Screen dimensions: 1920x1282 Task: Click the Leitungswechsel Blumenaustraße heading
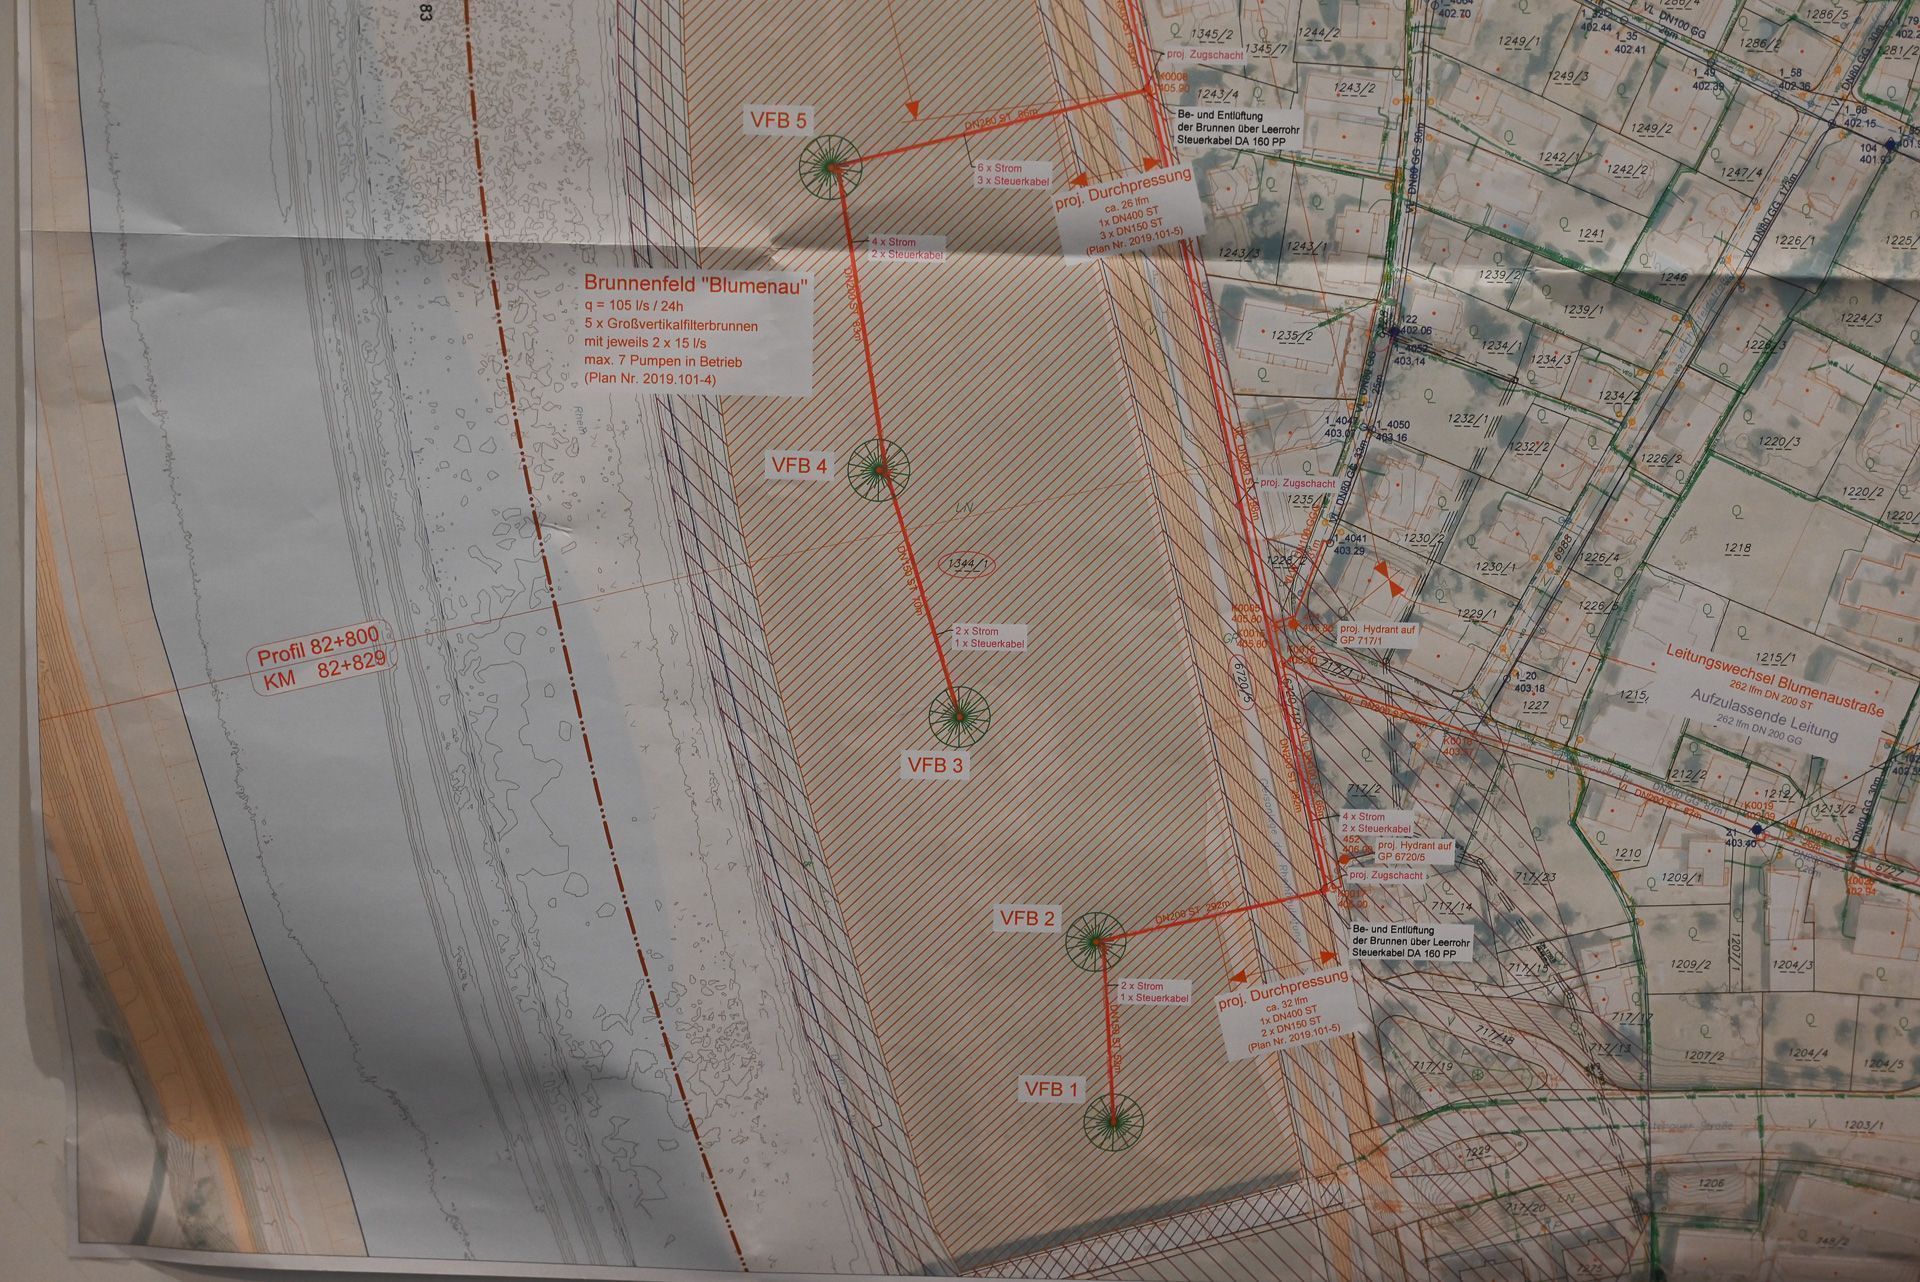click(x=1774, y=681)
